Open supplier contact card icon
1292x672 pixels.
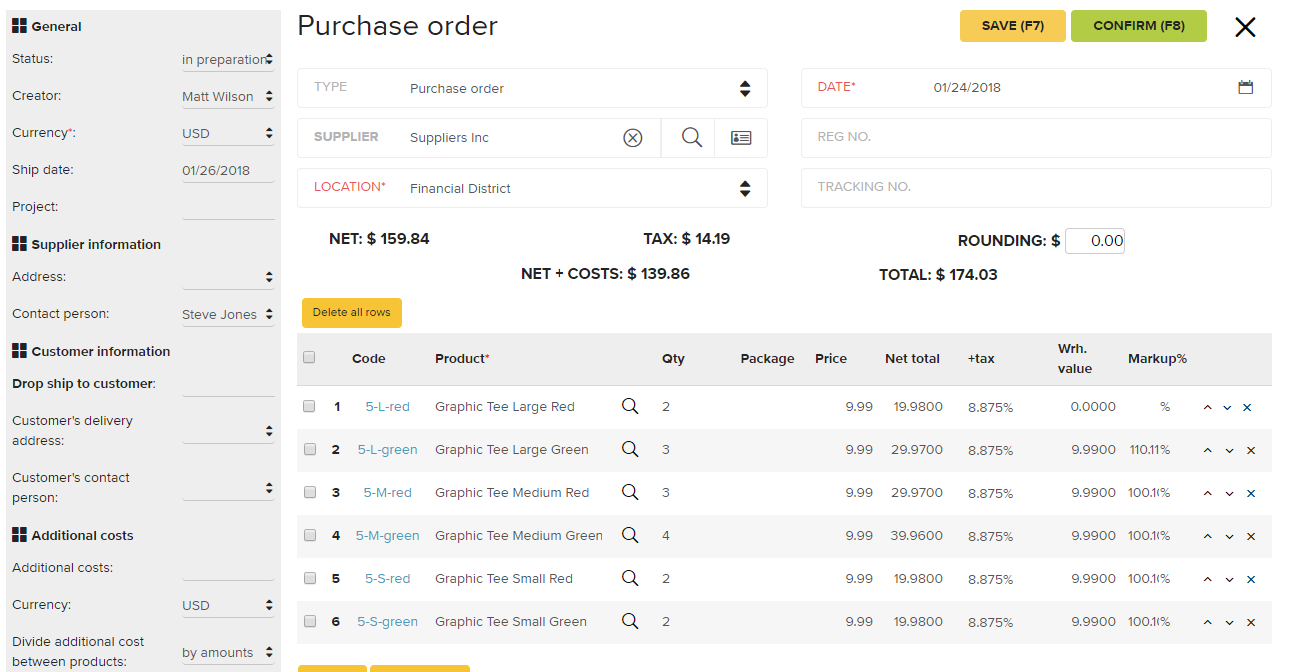(741, 138)
